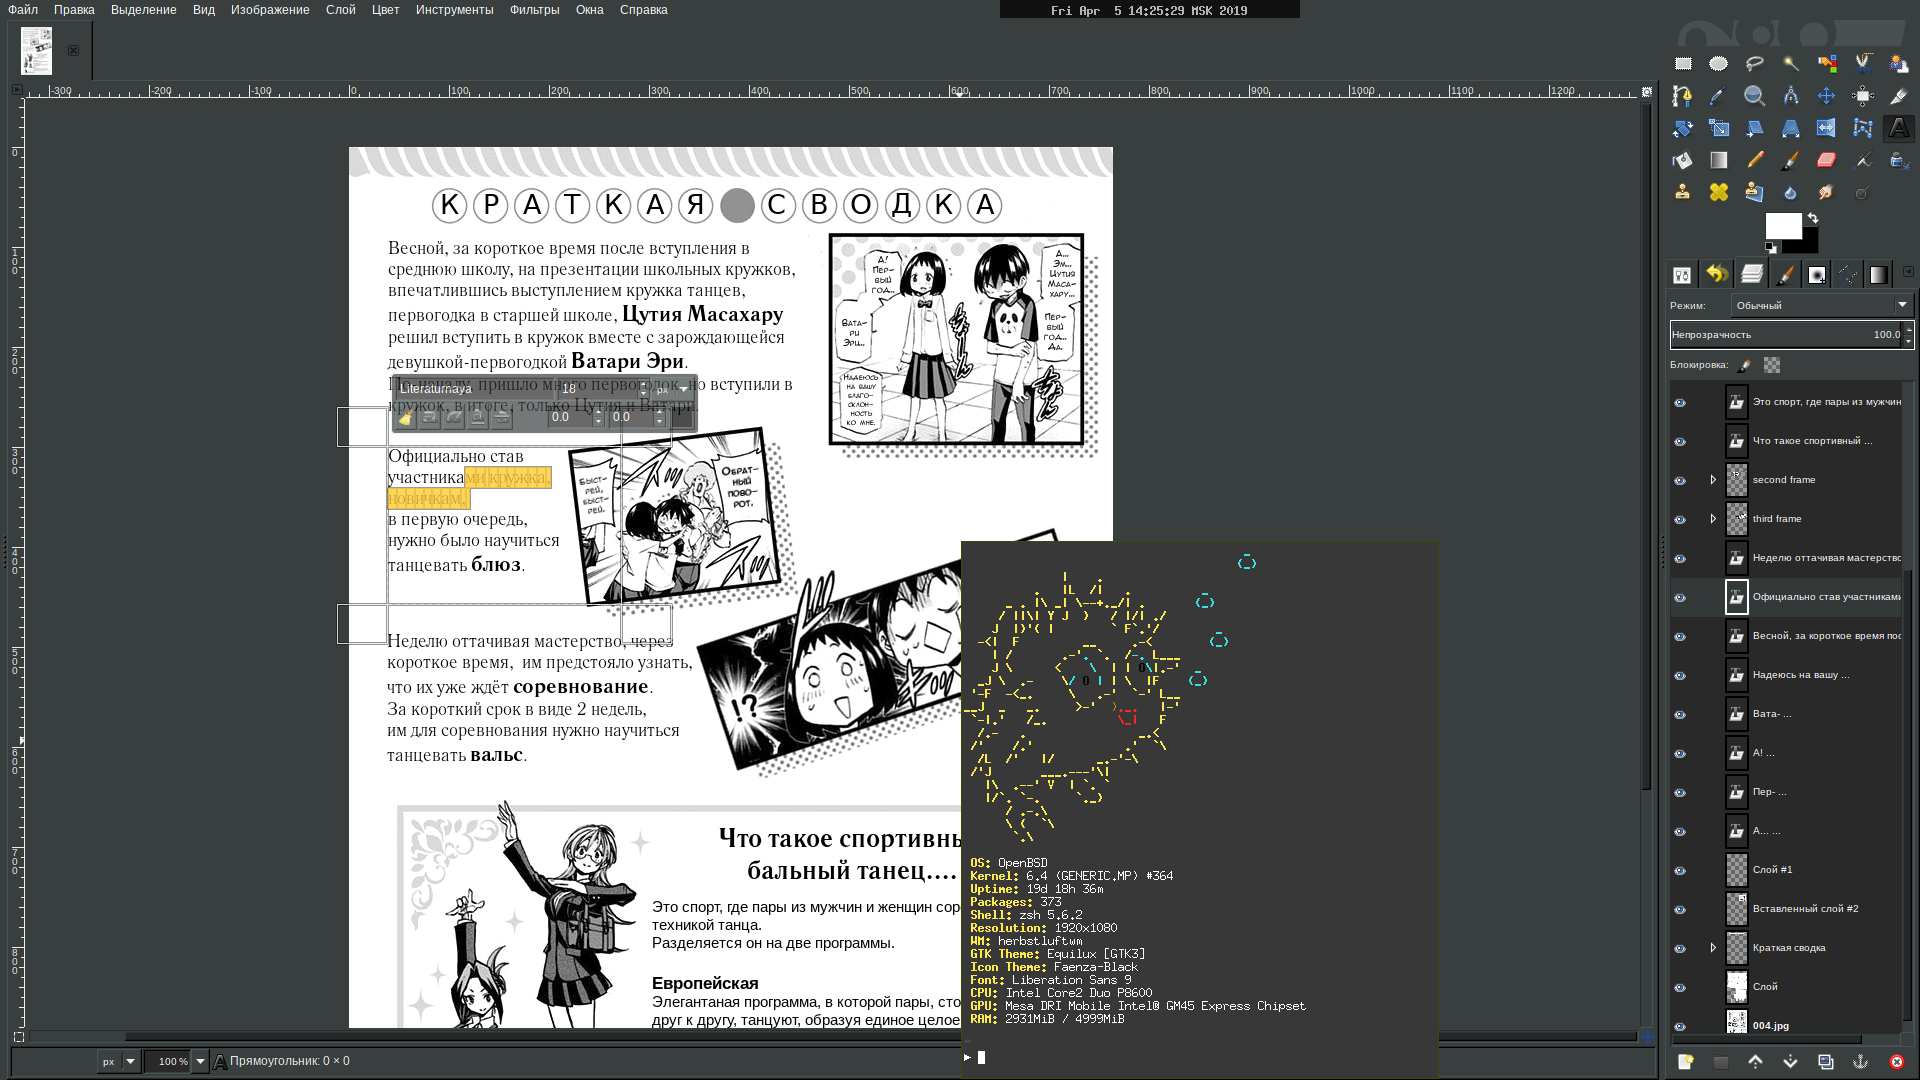Select the Eraser tool
Viewport: 1920px width, 1080px height.
pyautogui.click(x=1826, y=160)
